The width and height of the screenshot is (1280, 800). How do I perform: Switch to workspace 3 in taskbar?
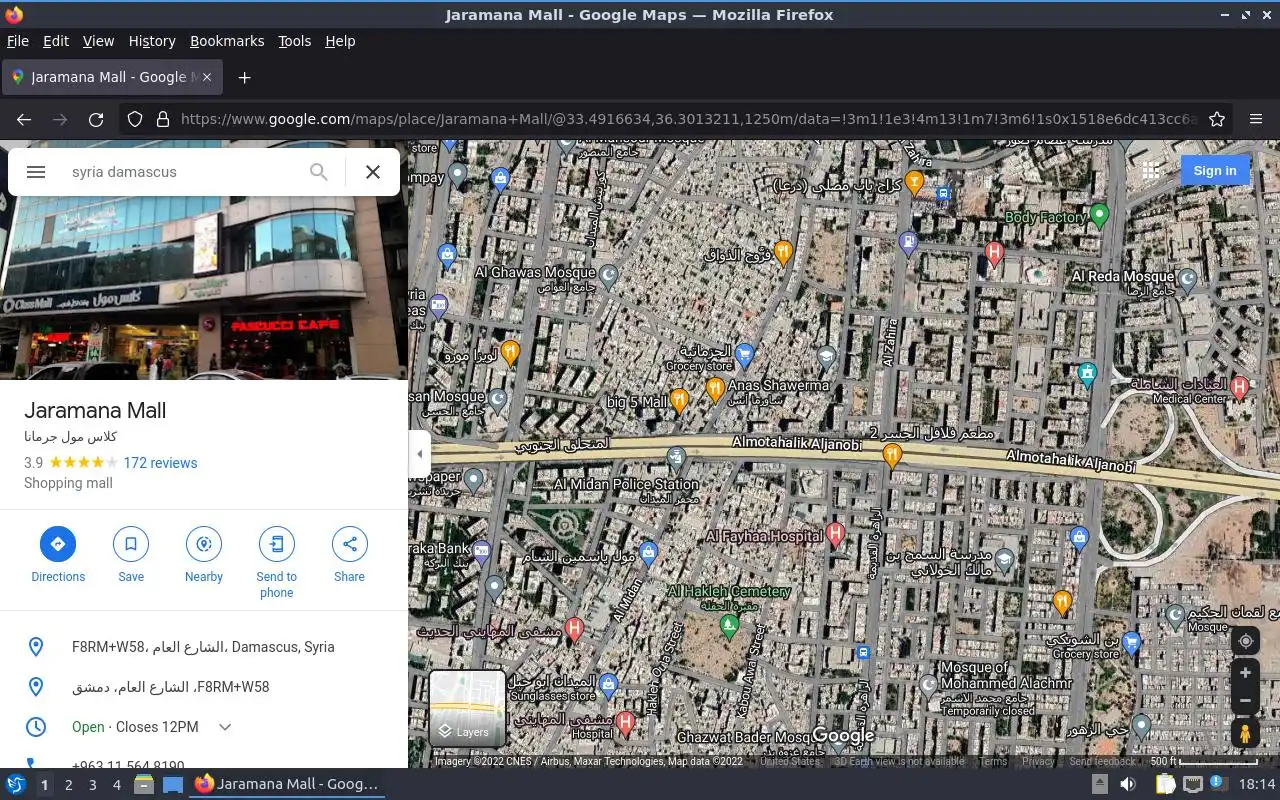(x=92, y=785)
